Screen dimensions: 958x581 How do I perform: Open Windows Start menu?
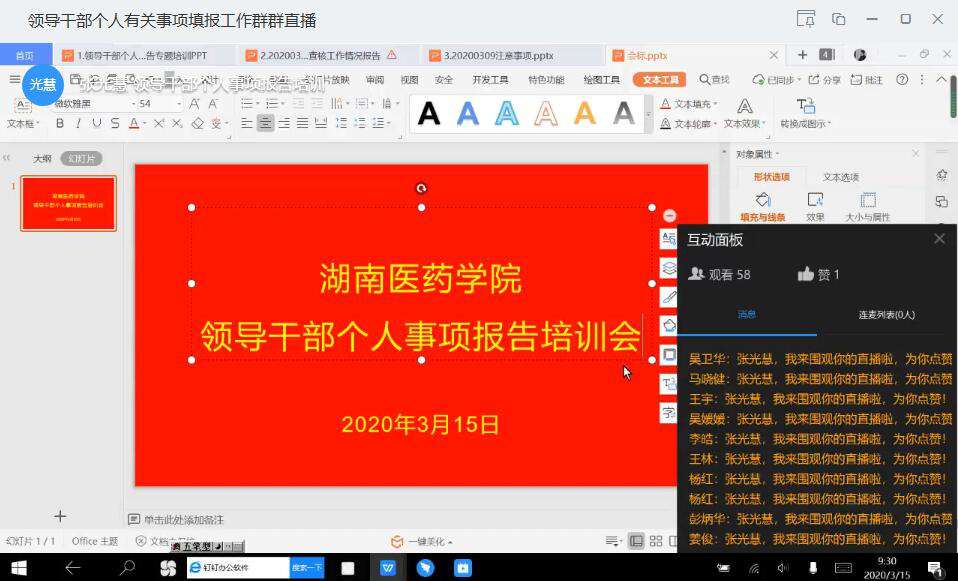point(19,568)
